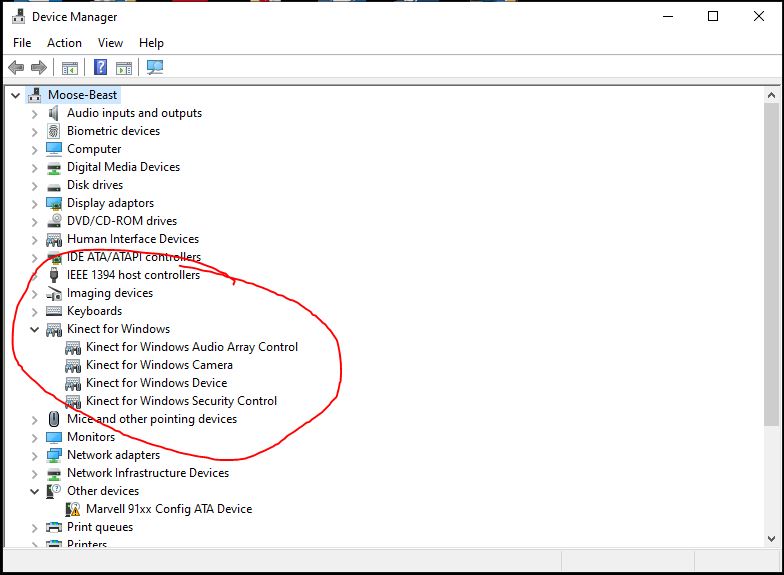The image size is (784, 575).
Task: Click the Digital Media Devices icon
Action: click(x=54, y=168)
